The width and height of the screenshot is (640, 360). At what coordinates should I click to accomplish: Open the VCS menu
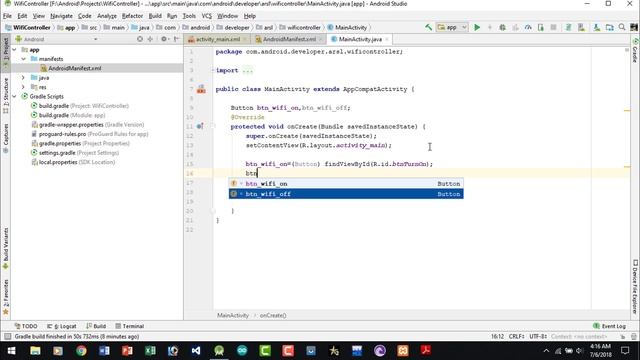[207, 16]
